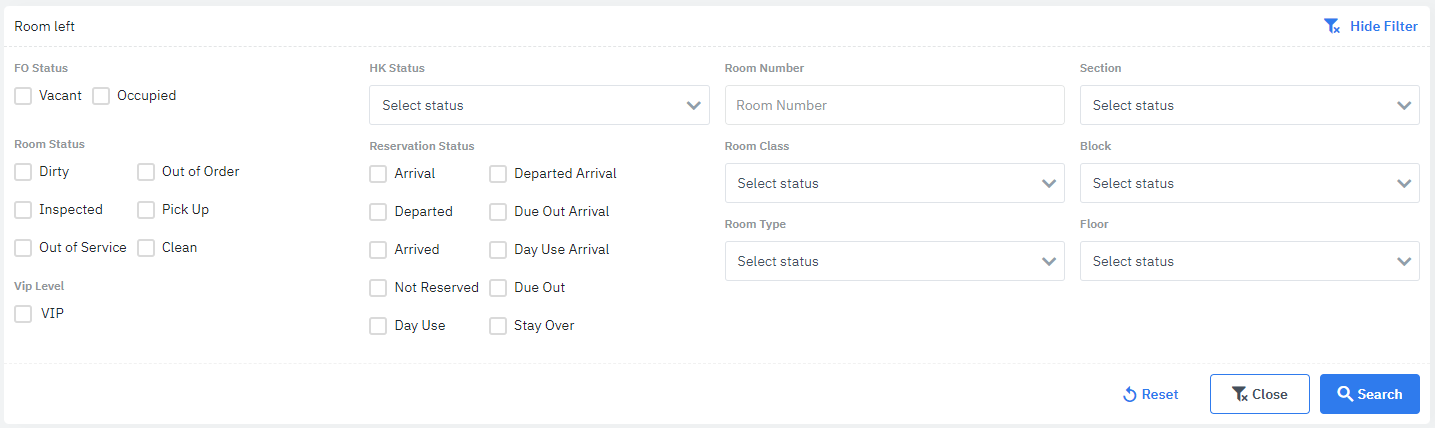1435x428 pixels.
Task: Check the Out of Order option
Action: 146,172
